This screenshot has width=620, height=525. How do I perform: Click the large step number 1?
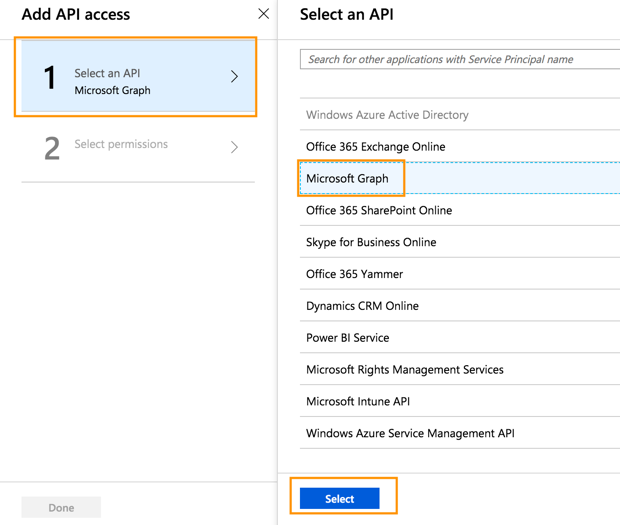coord(49,78)
